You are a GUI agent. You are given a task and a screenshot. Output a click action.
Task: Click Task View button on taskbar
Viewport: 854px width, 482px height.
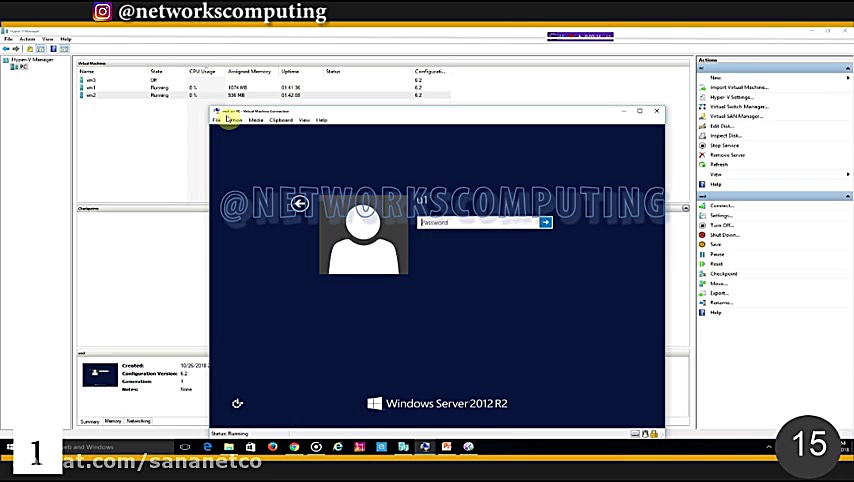(x=185, y=447)
